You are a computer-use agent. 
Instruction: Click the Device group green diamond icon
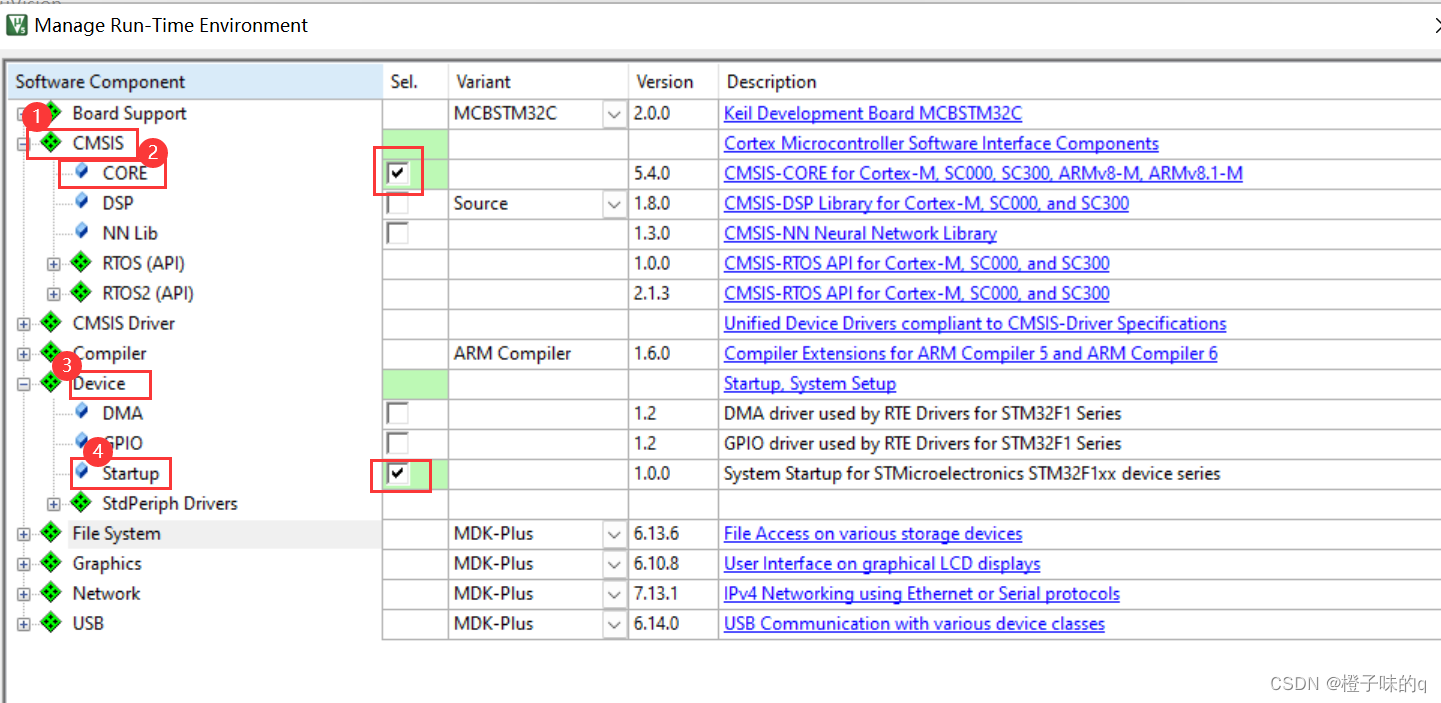(x=51, y=383)
